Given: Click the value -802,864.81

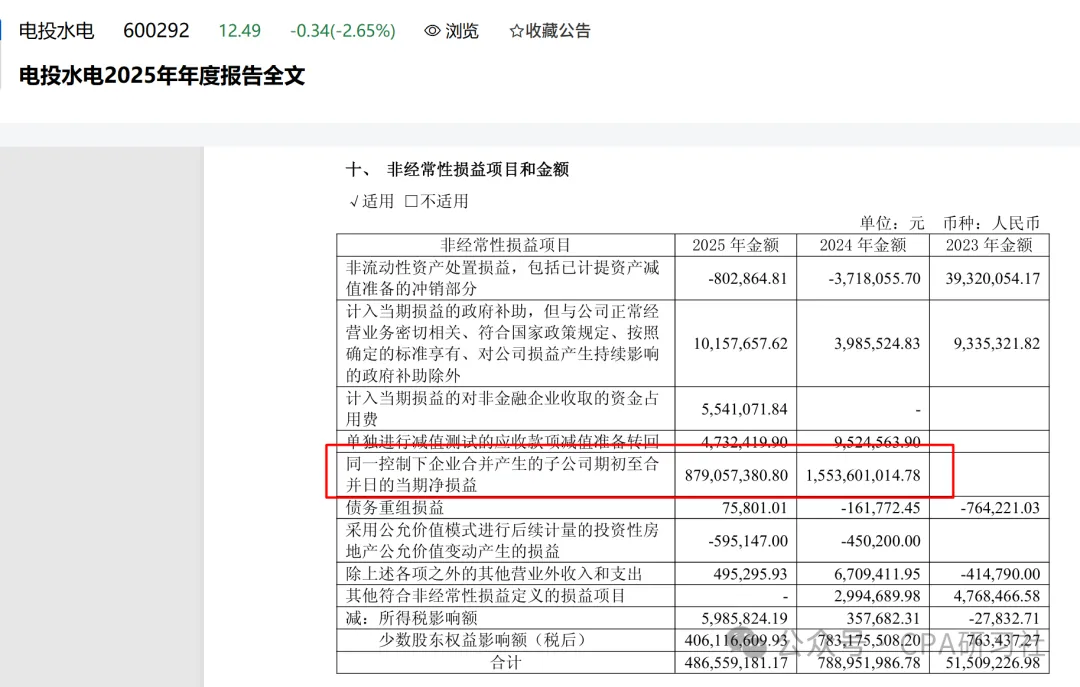Looking at the screenshot, I should [747, 278].
